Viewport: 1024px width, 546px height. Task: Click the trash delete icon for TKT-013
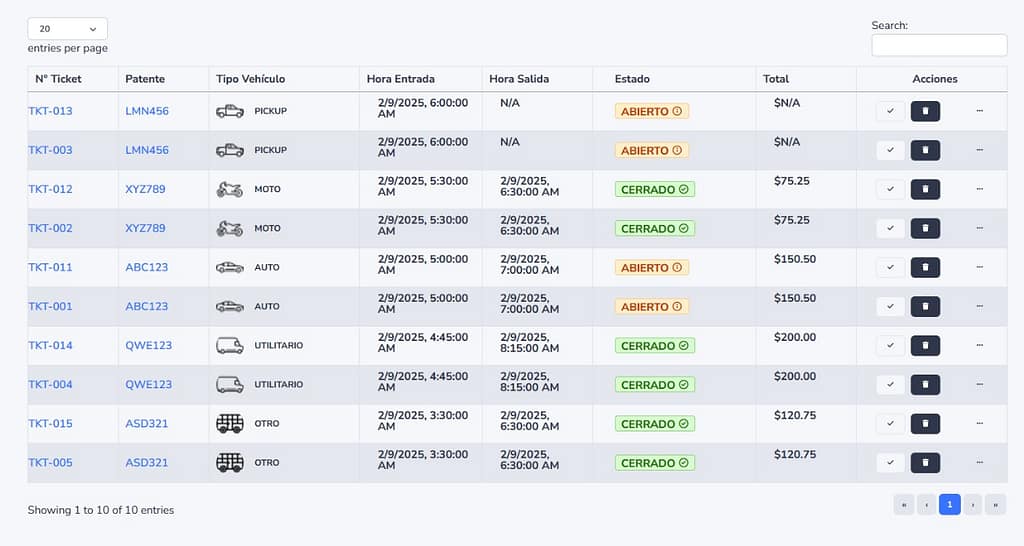point(925,111)
